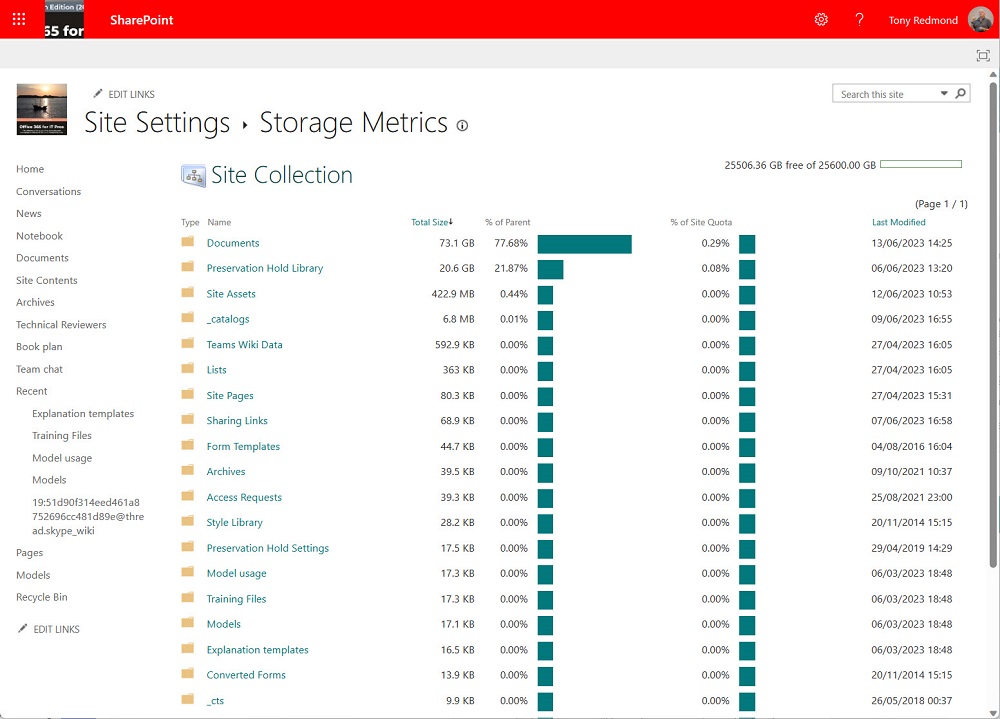The height and width of the screenshot is (719, 1000).
Task: Sort by the Last Modified column header
Action: (898, 222)
